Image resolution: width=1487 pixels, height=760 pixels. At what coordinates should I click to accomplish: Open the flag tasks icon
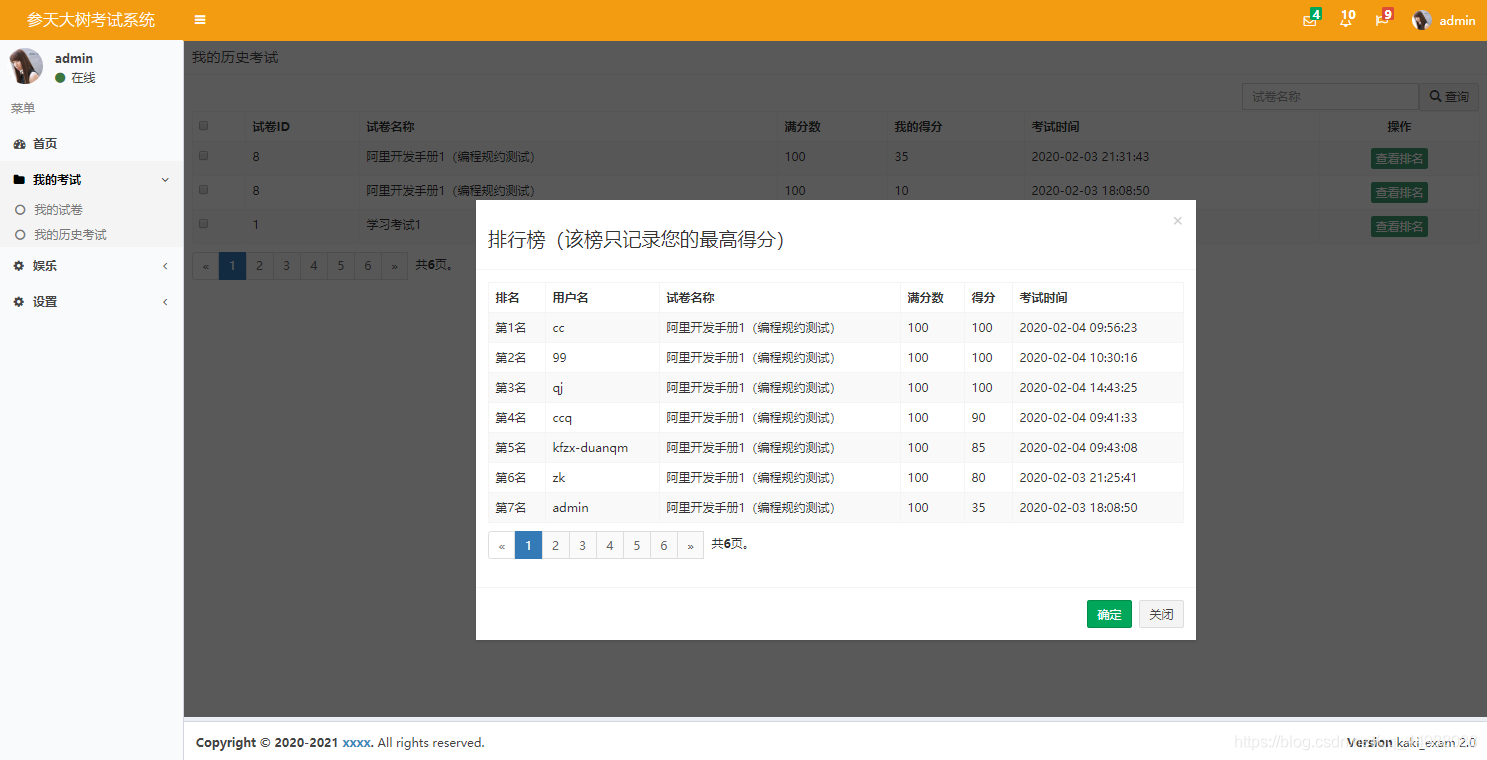pos(1381,20)
